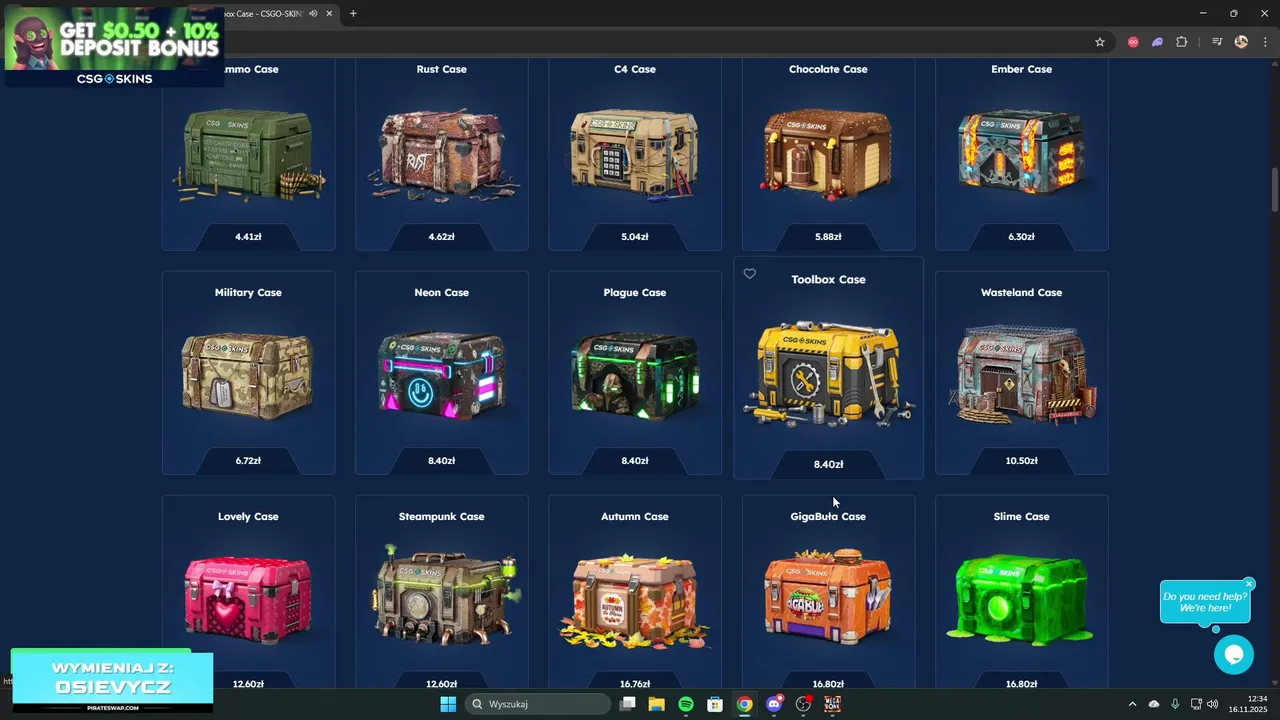Select the 6.72zł price under Military Case
Image resolution: width=1280 pixels, height=720 pixels.
(248, 461)
